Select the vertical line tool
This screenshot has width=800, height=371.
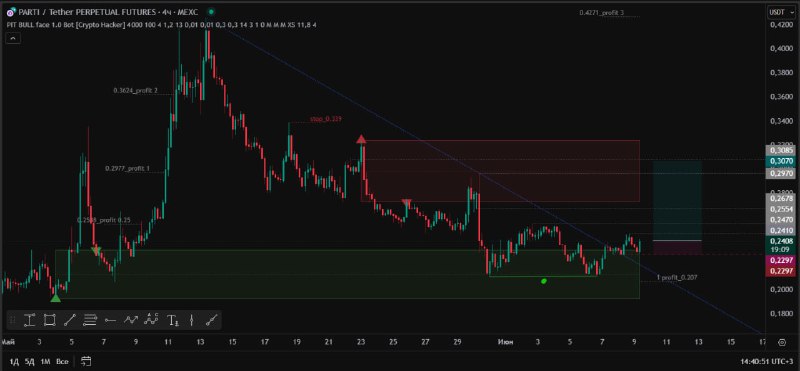pyautogui.click(x=191, y=320)
